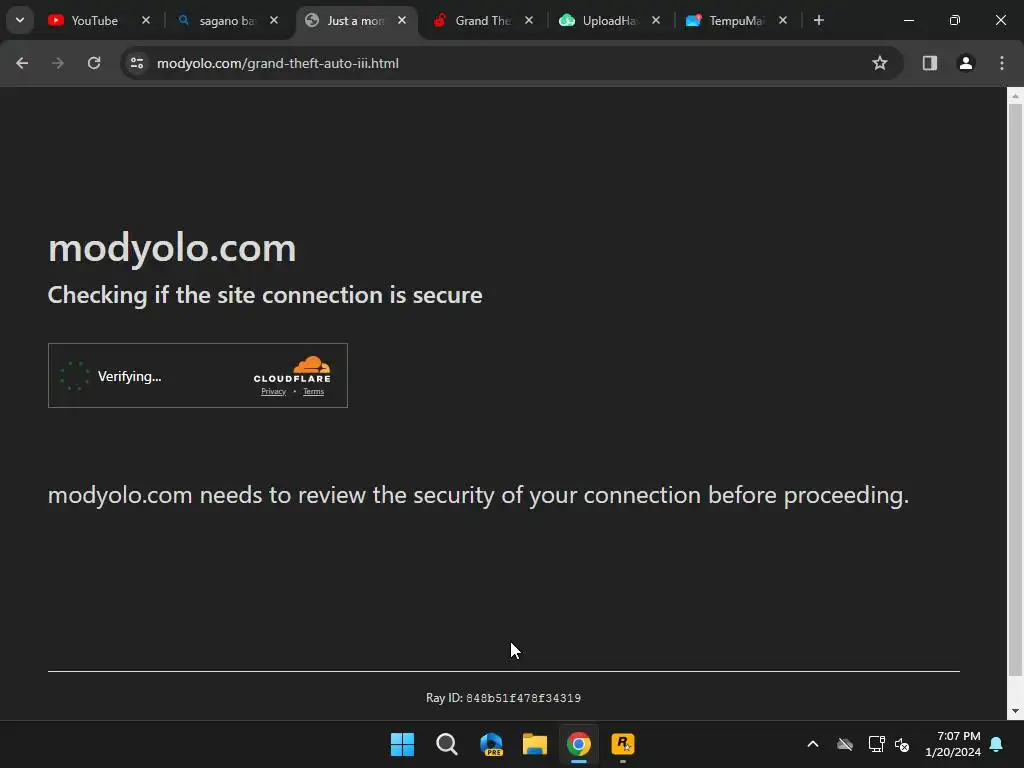View site information icon in address bar
Viewport: 1024px width, 768px height.
[137, 63]
